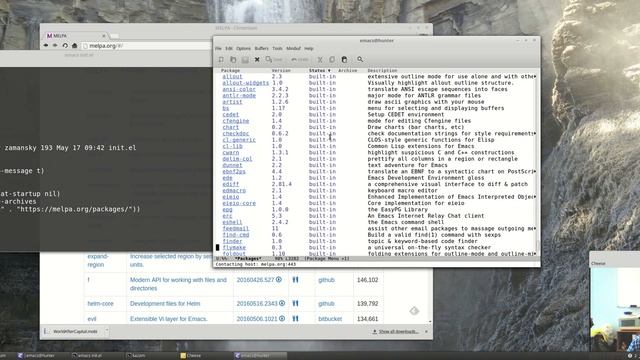Click the recipe icon in the evil row
Image resolution: width=640 pixels, height=360 pixels.
[x=295, y=319]
